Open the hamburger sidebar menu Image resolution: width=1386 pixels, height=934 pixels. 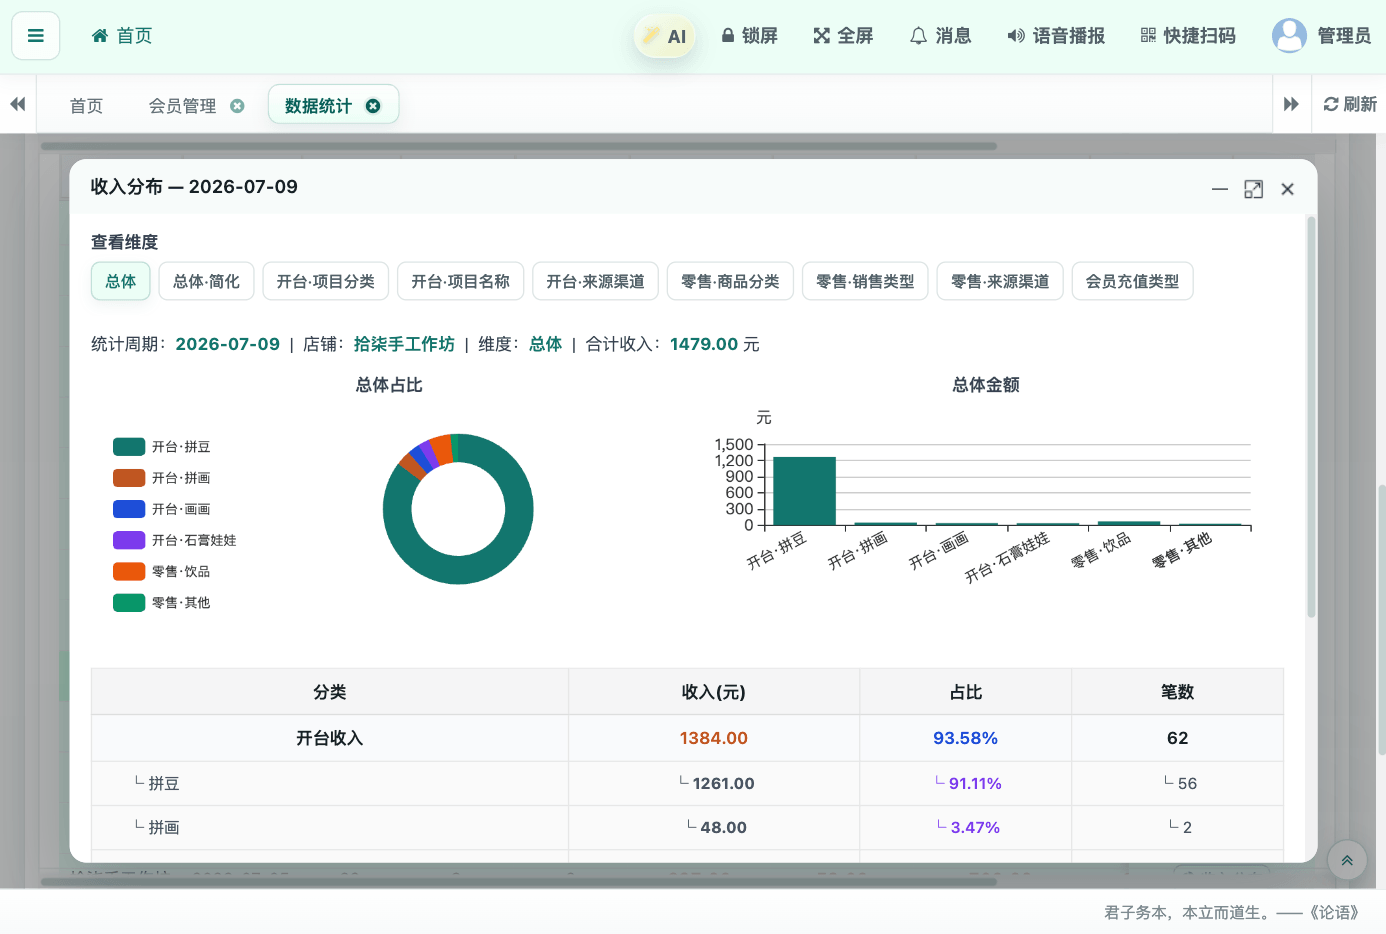[36, 36]
